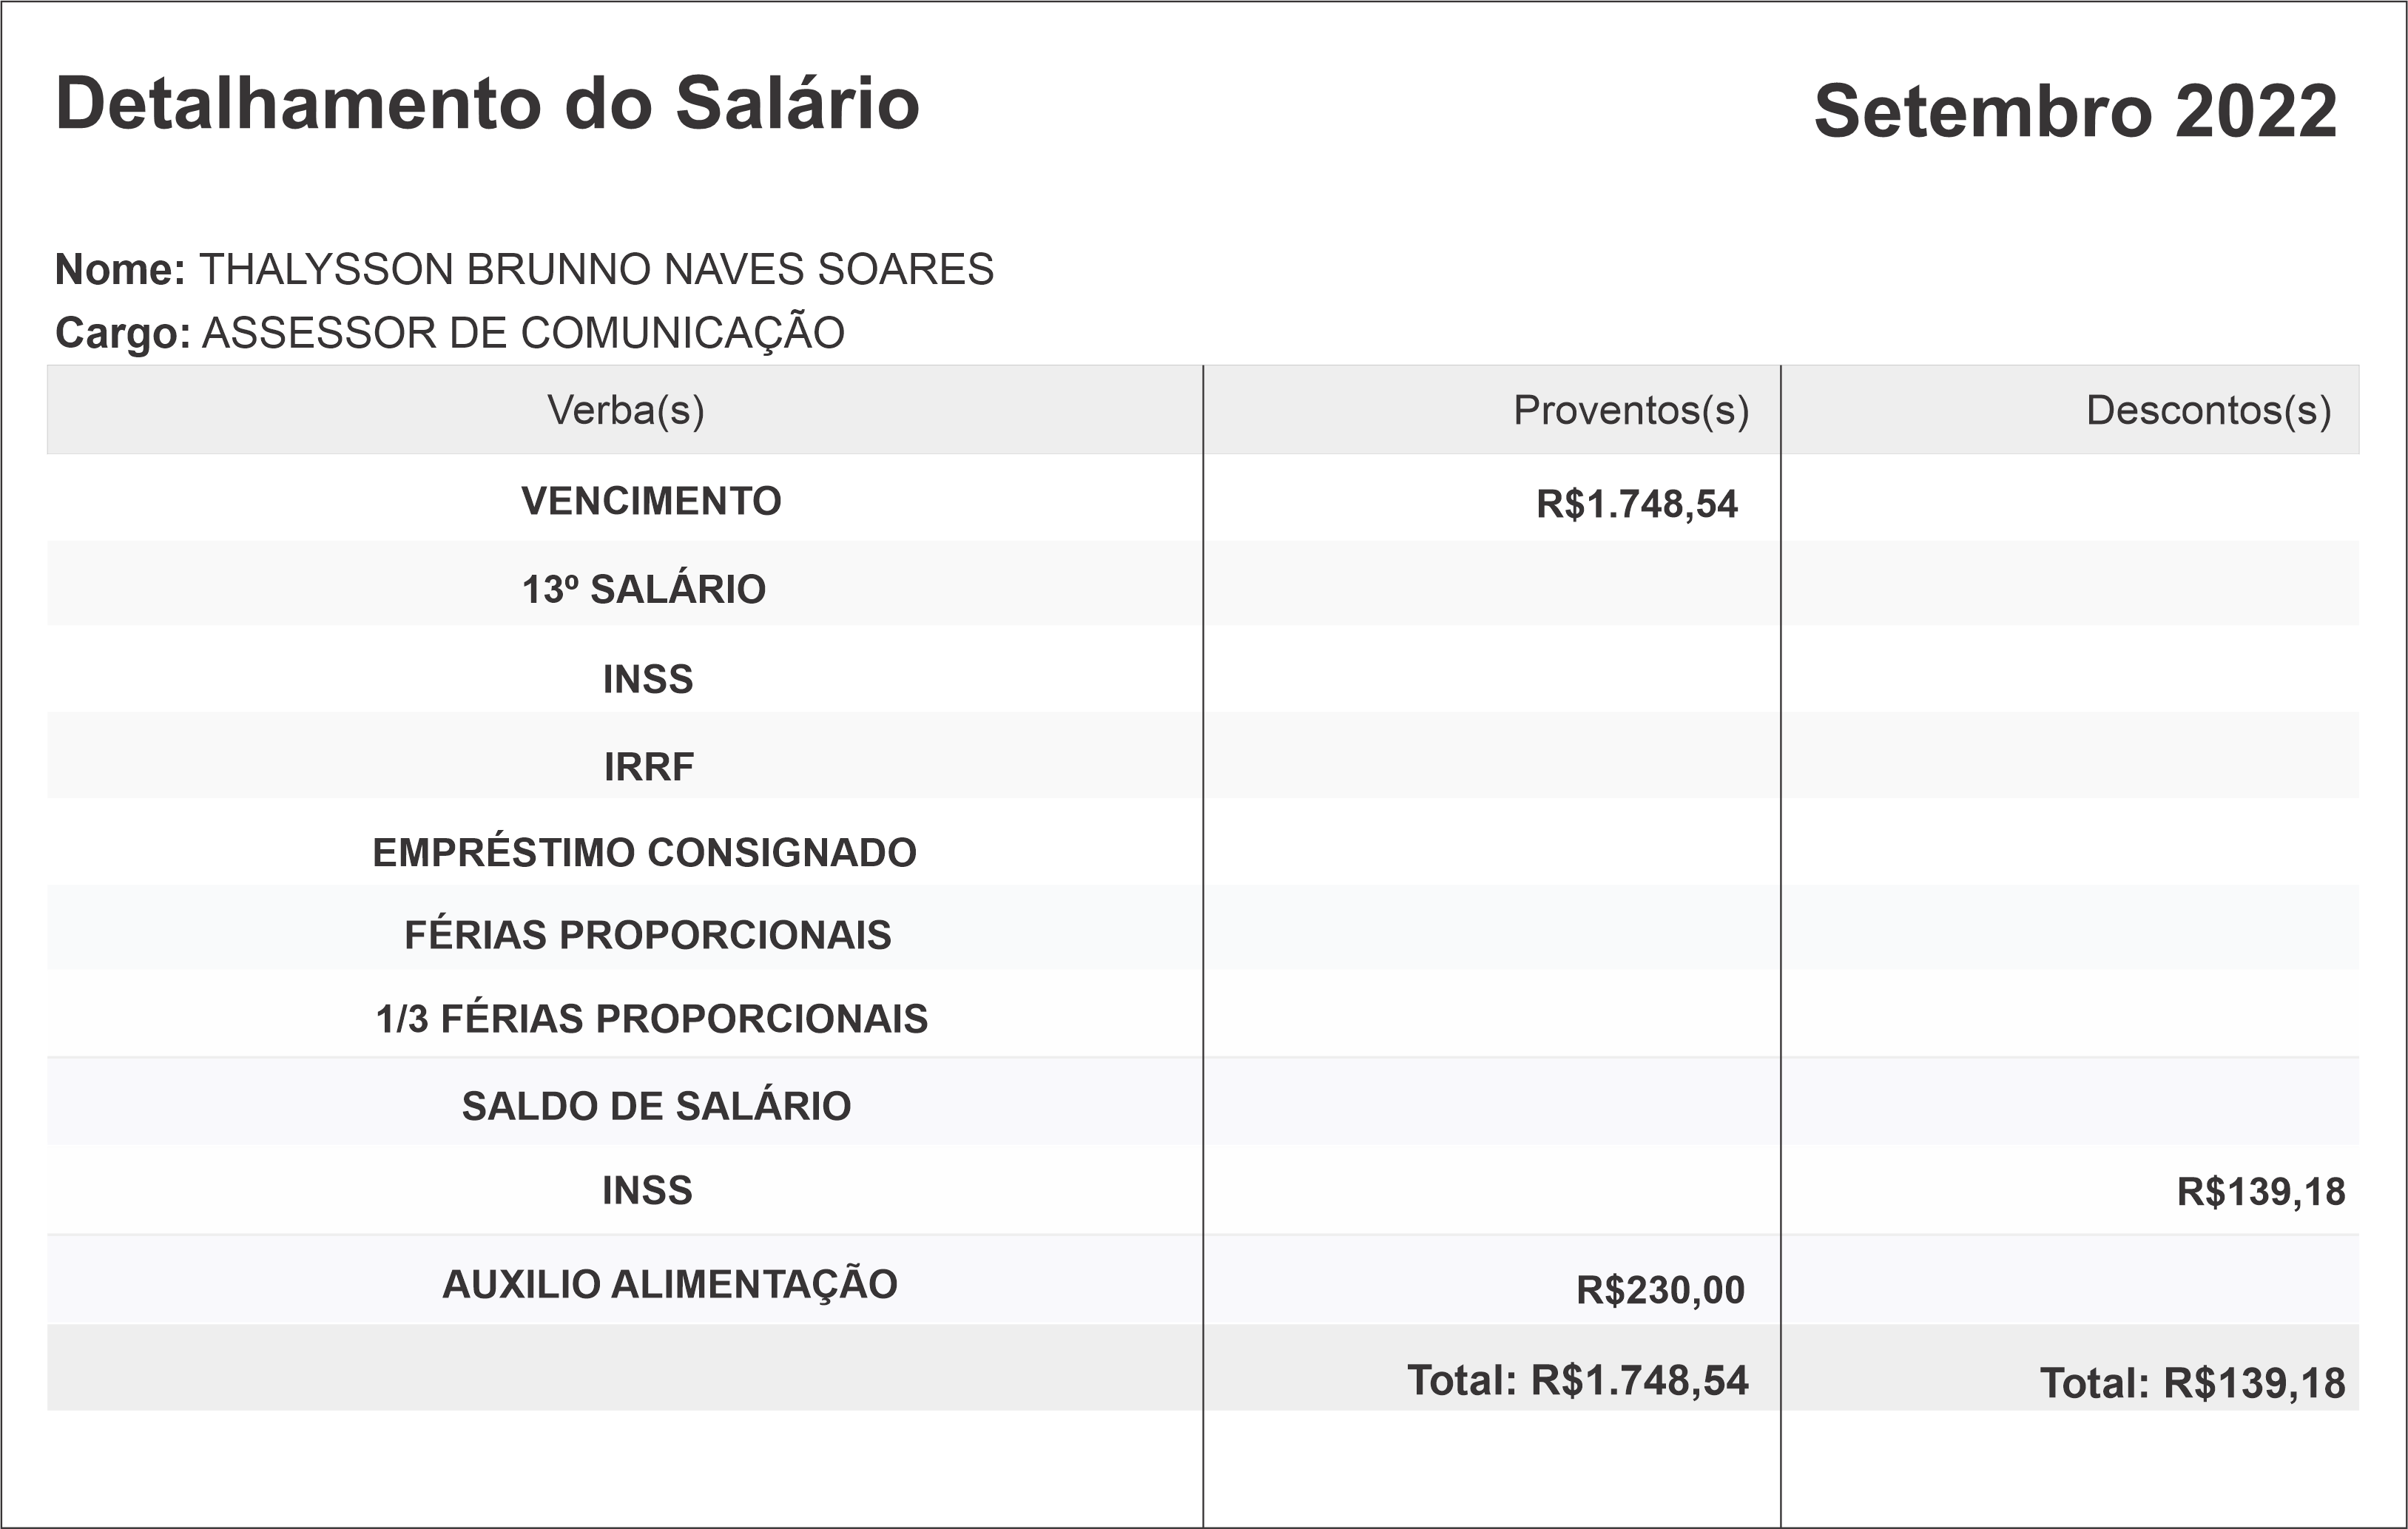Click the R$1.748,54 vencimento value
Image resolution: width=2408 pixels, height=1529 pixels.
pos(1637,504)
